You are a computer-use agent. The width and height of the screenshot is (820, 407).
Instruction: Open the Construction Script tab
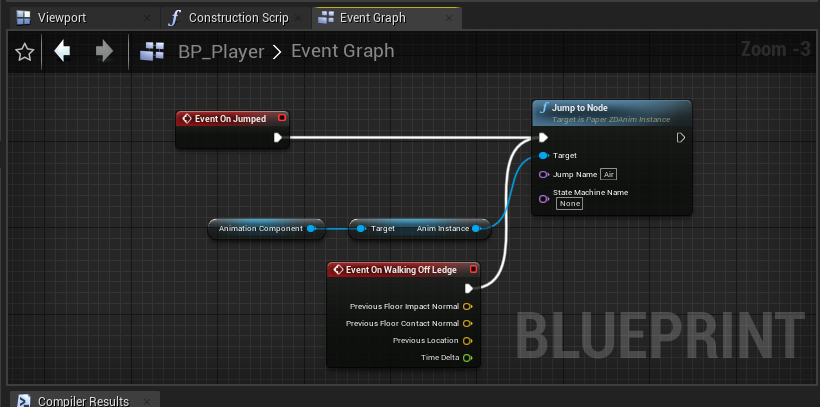[x=238, y=18]
